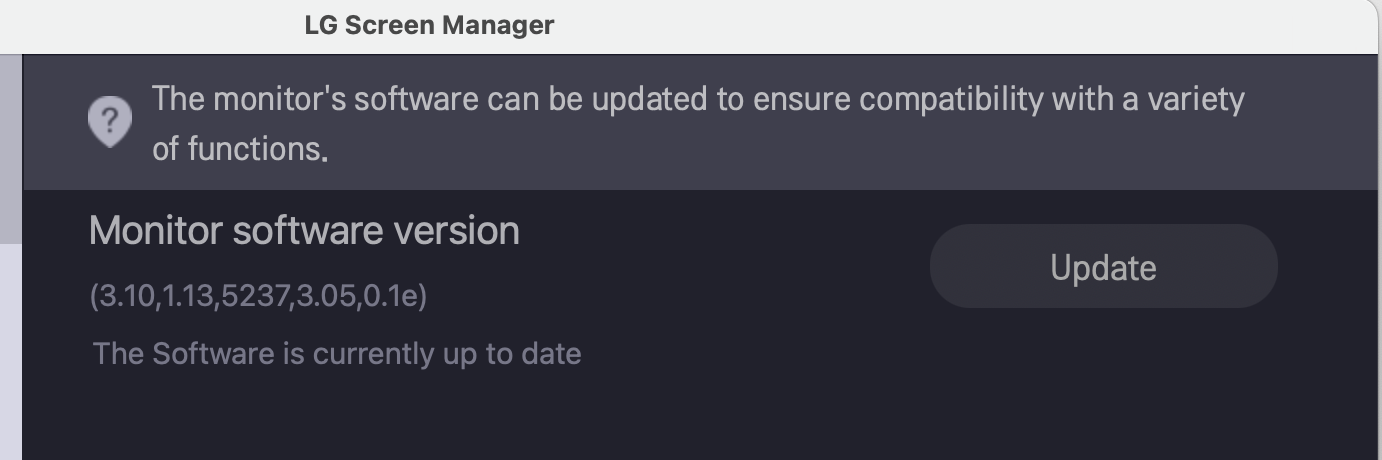Start the monitor software update

(1103, 267)
